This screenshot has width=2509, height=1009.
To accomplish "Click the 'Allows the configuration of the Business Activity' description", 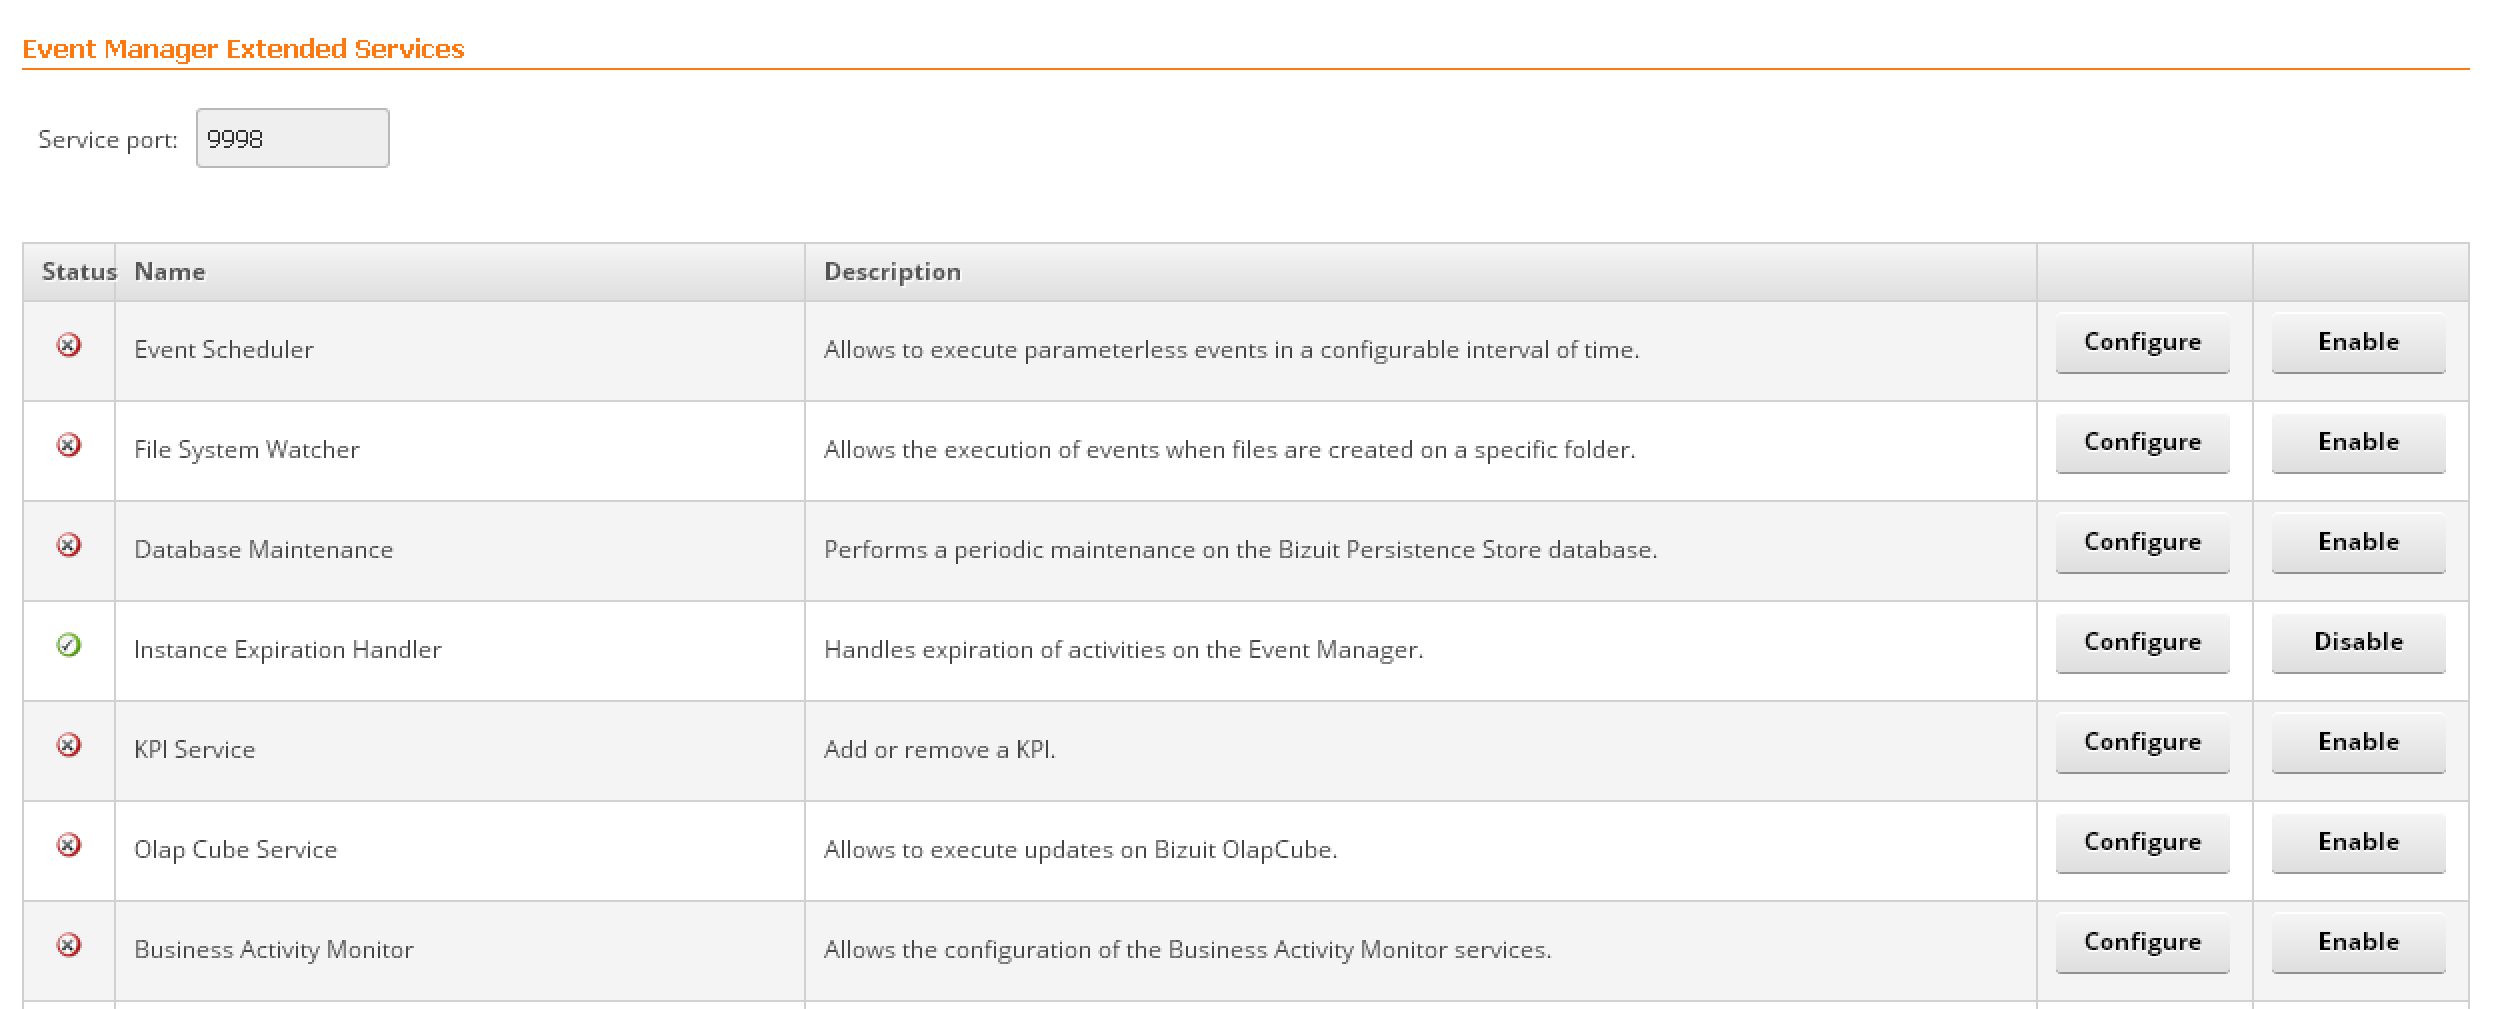I will point(1188,950).
